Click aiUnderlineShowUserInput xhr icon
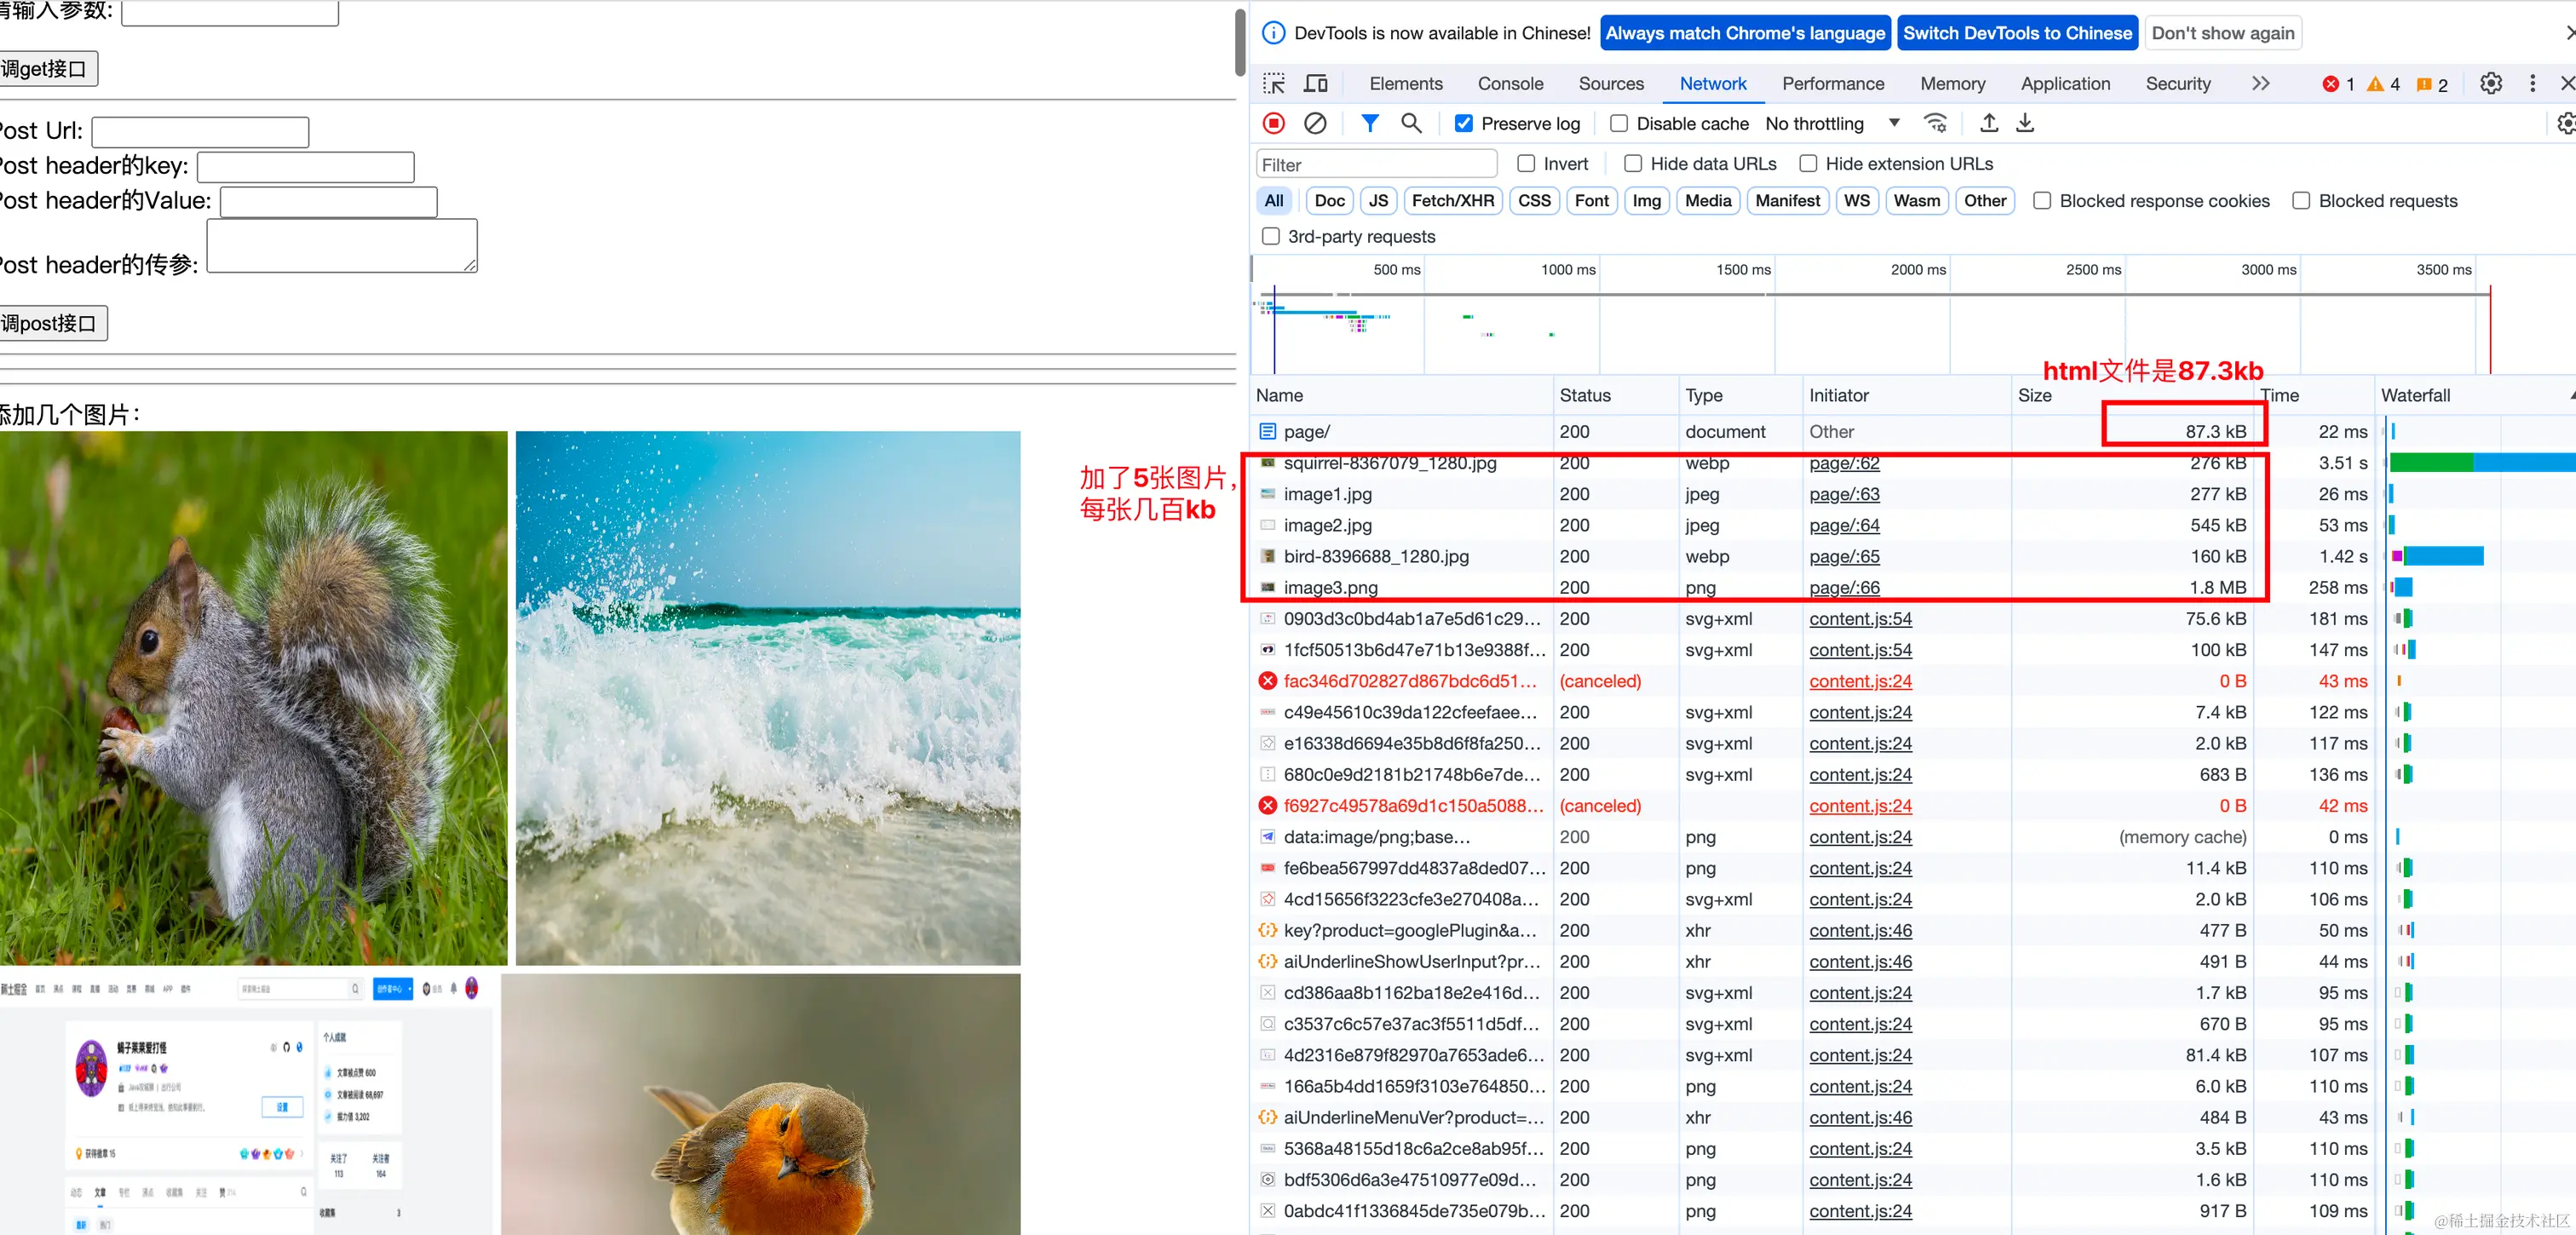 tap(1268, 962)
